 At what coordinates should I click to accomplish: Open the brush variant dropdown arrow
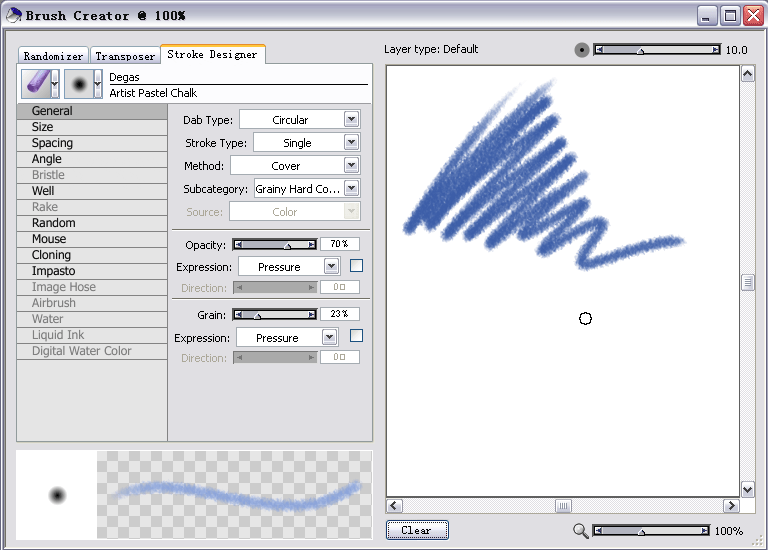pos(98,84)
